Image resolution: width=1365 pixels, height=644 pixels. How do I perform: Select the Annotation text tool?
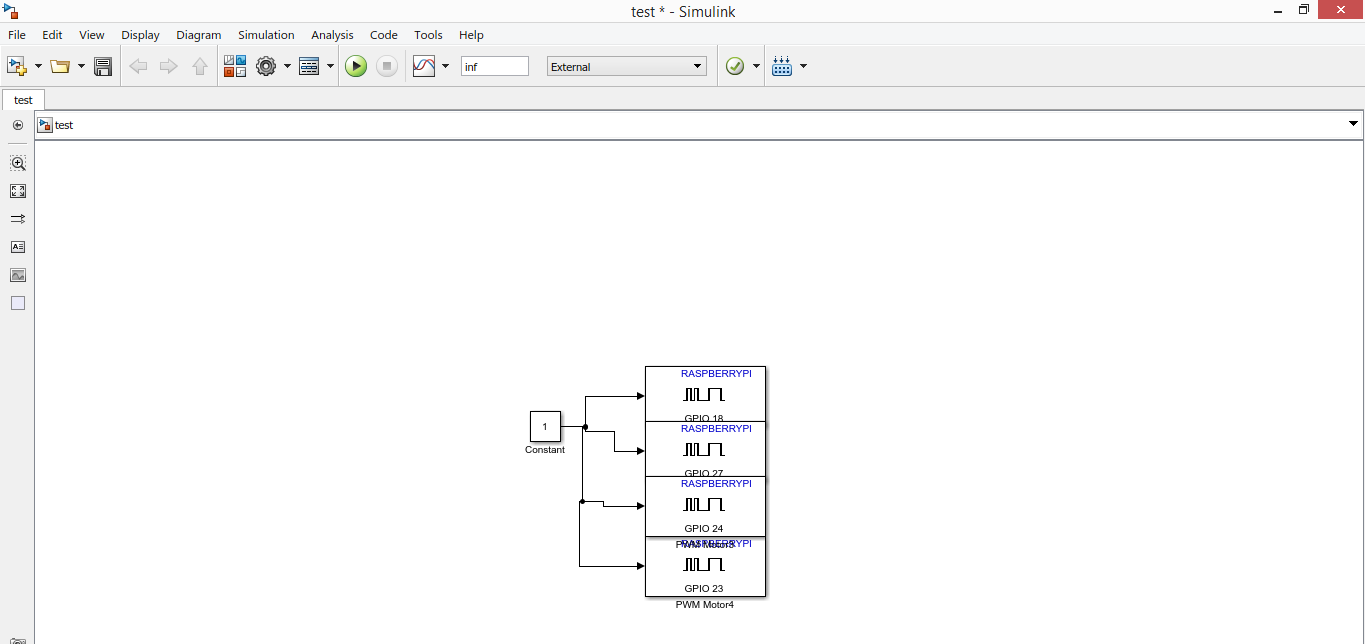pos(18,247)
